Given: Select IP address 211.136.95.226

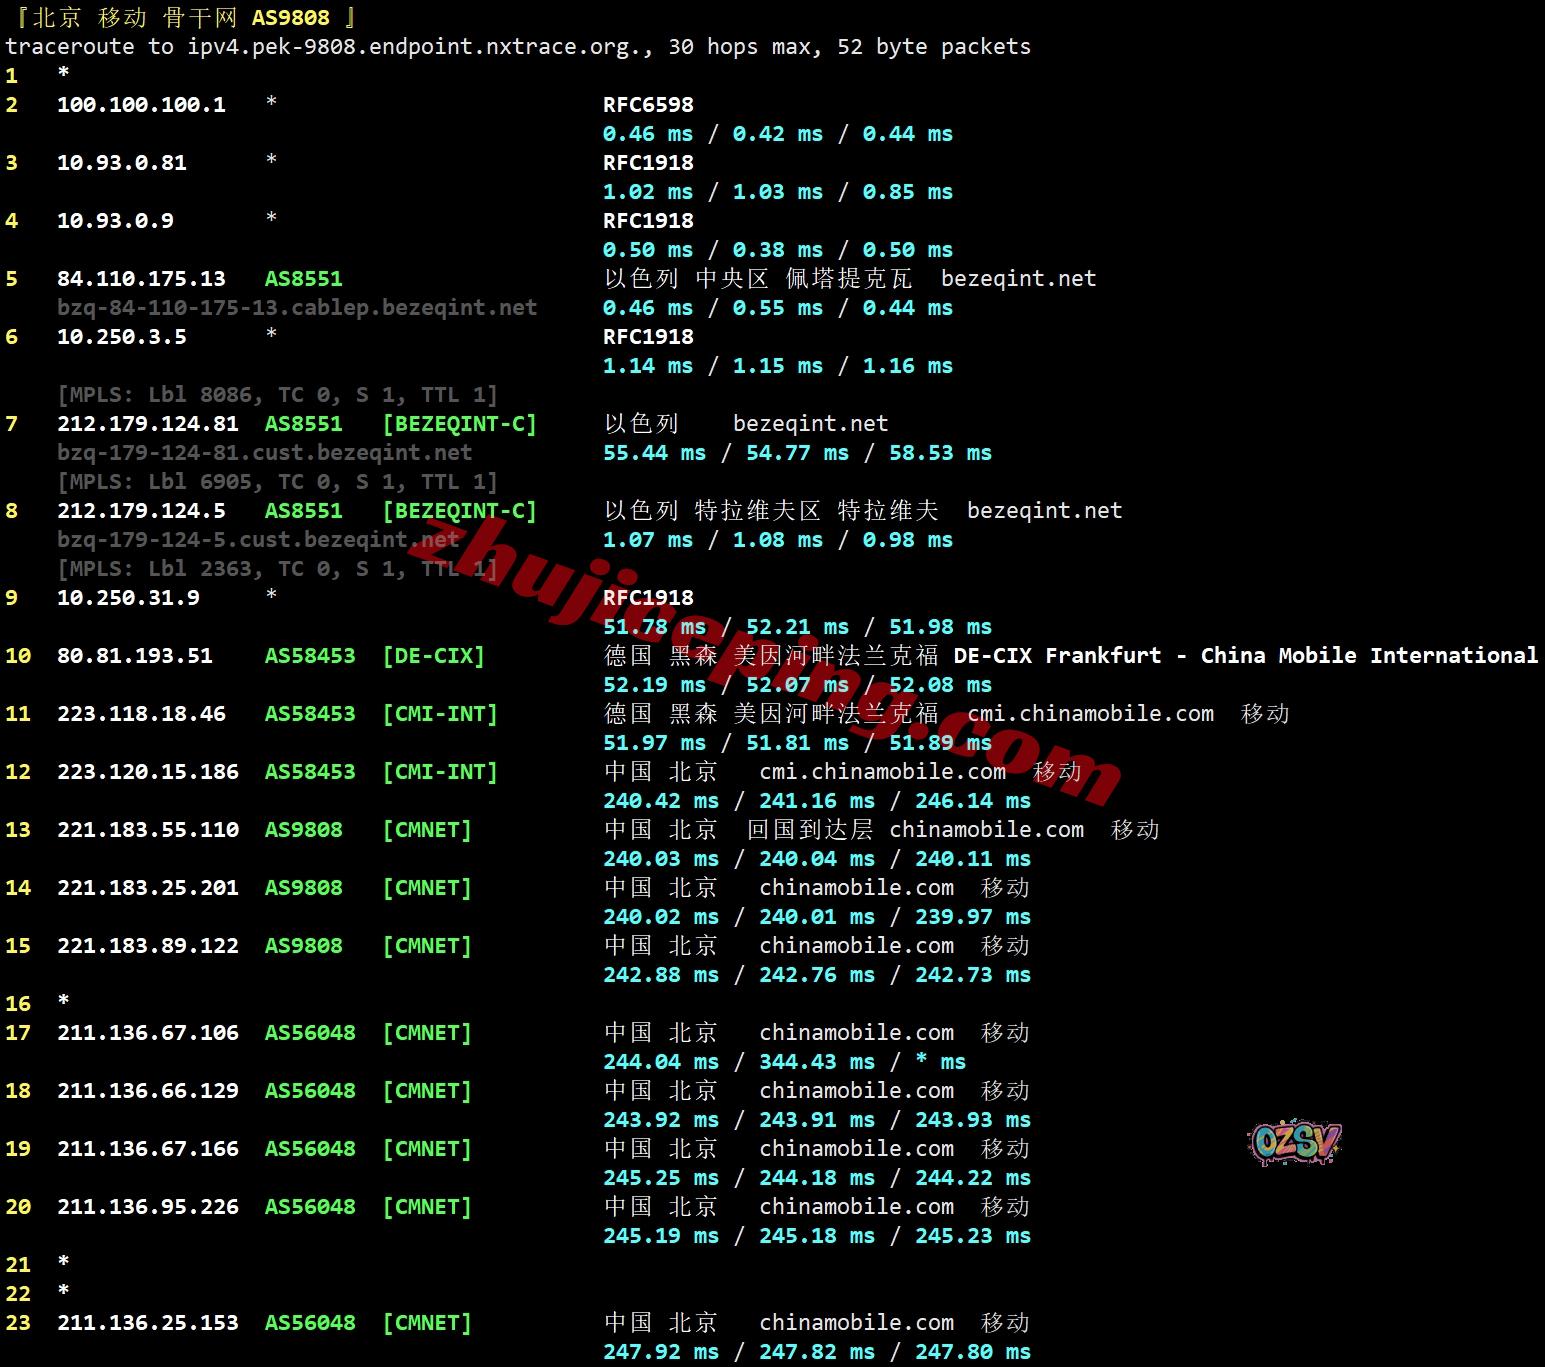Looking at the screenshot, I should coord(148,1207).
